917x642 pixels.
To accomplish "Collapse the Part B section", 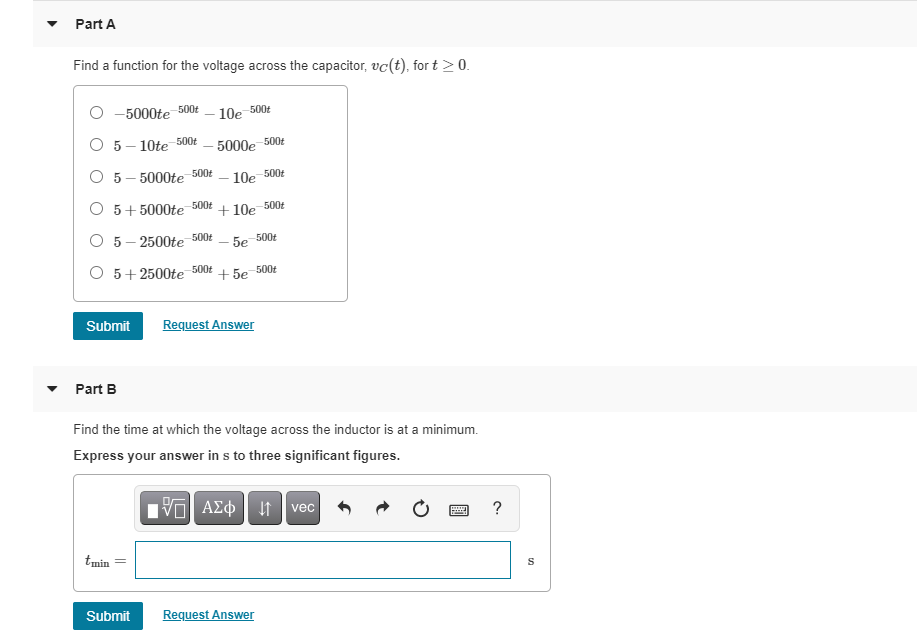I will pos(51,389).
